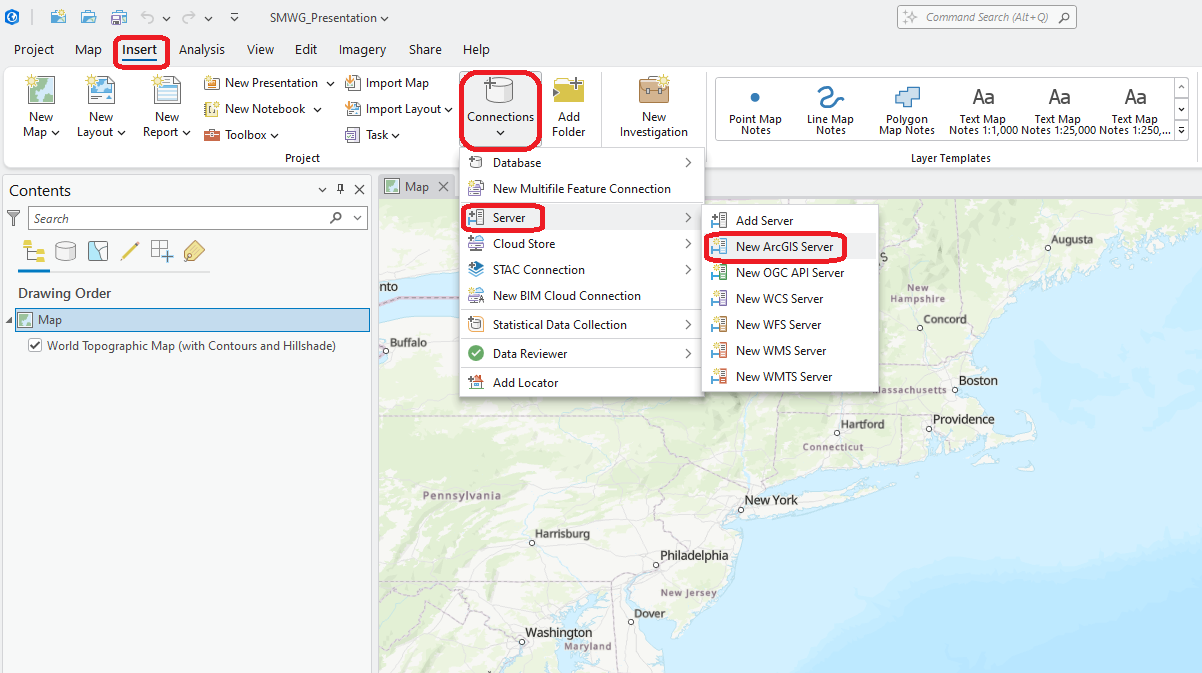The height and width of the screenshot is (673, 1202).
Task: Switch to List By Selection view
Action: click(97, 251)
